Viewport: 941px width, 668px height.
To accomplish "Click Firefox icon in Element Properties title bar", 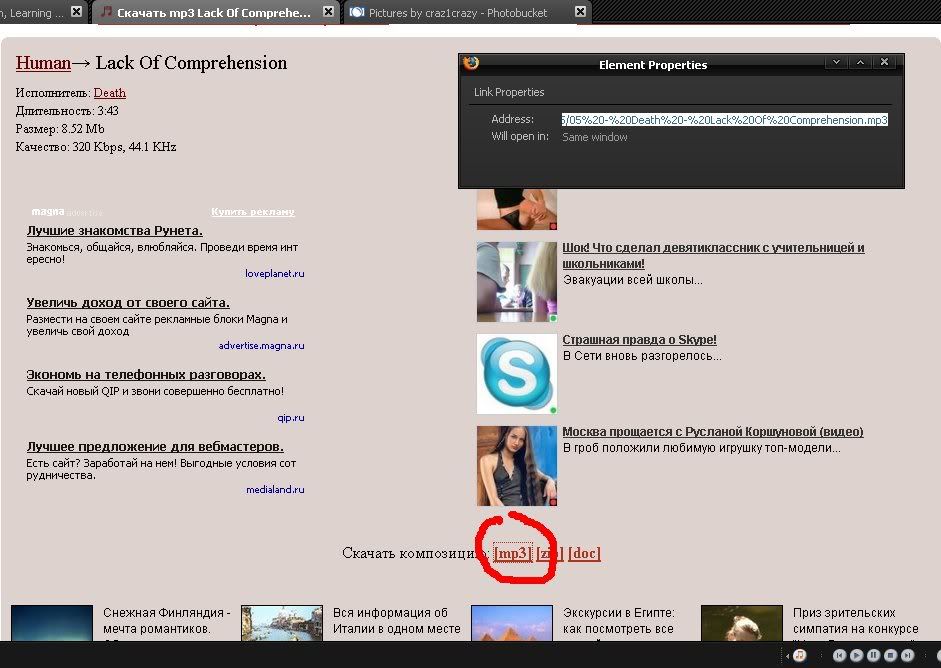I will (471, 63).
